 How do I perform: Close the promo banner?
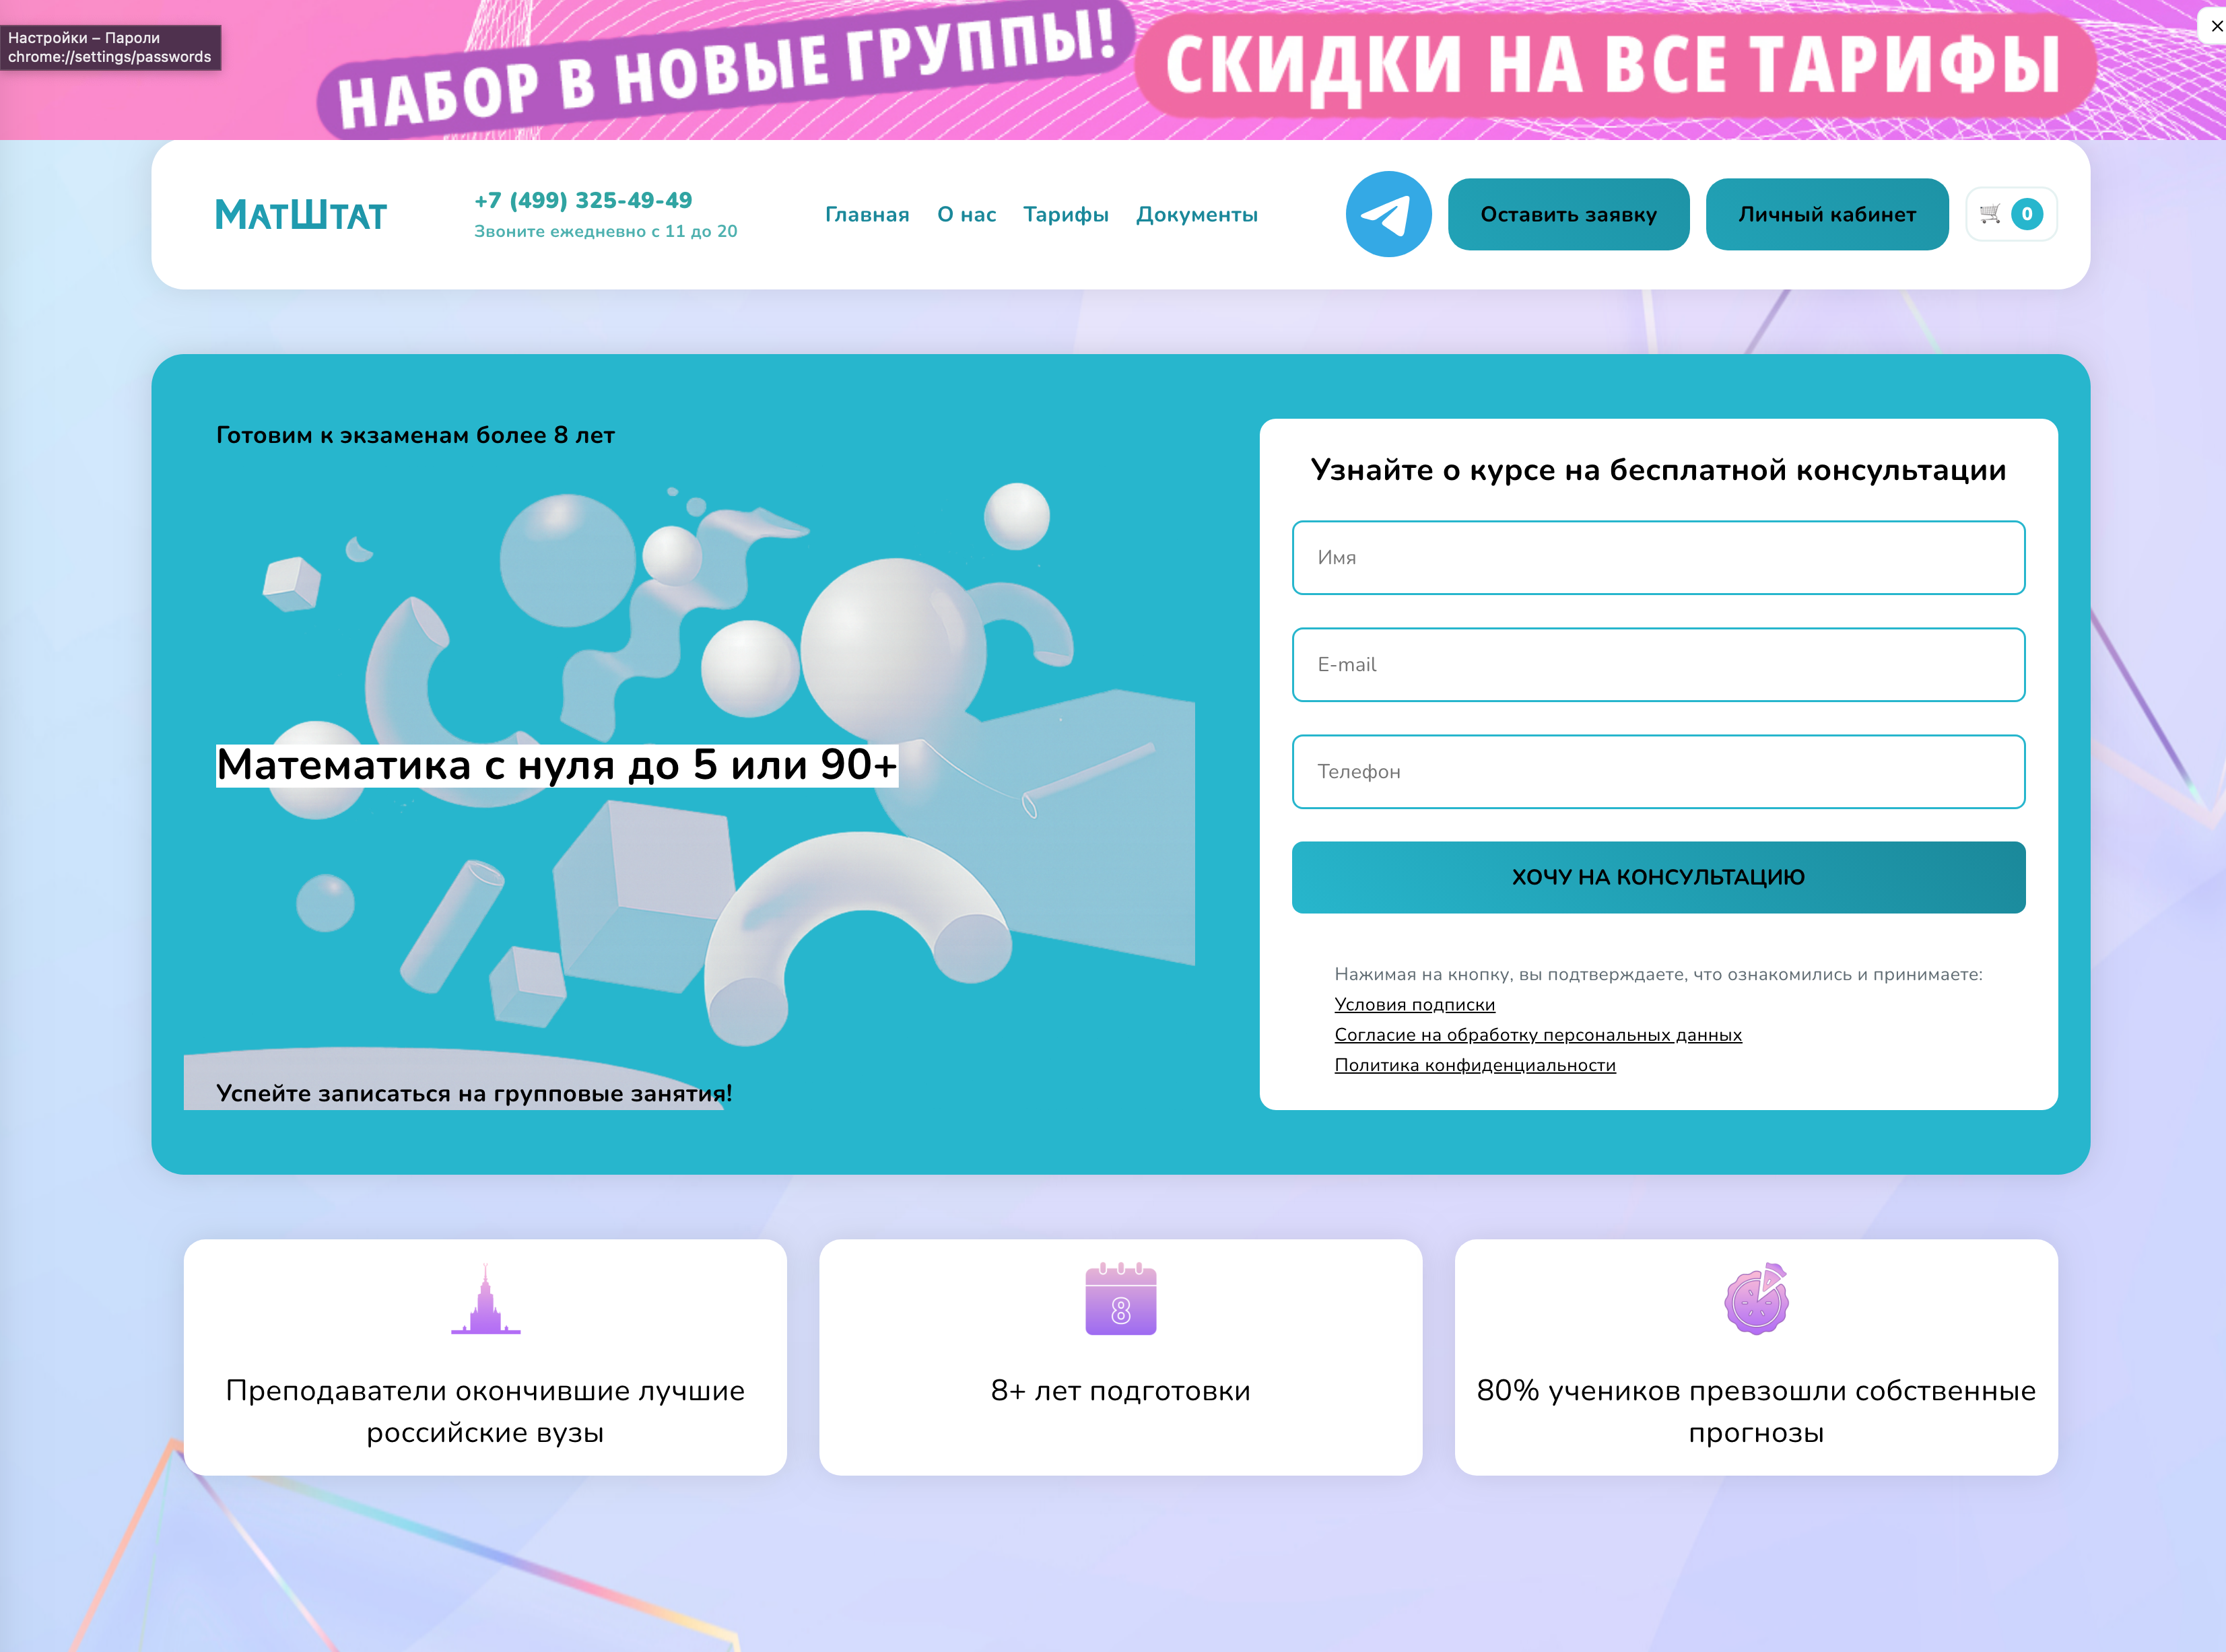2216,26
